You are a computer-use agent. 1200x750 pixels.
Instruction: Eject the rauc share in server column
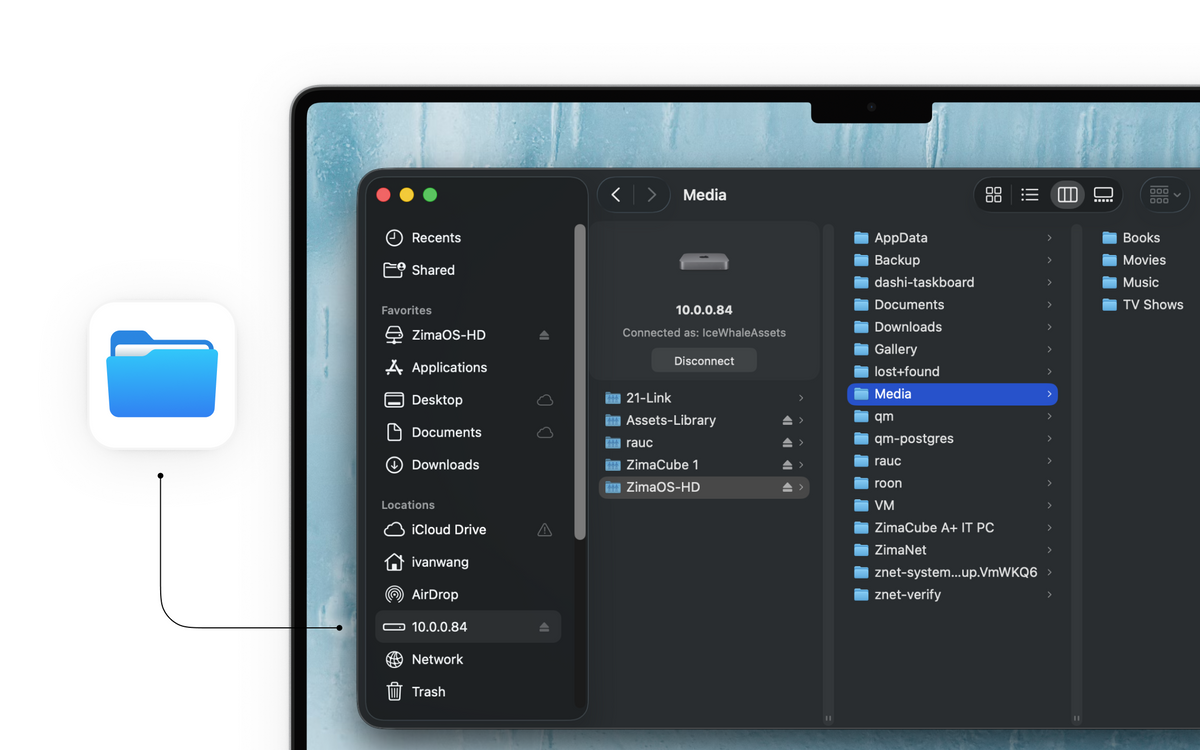(x=787, y=443)
